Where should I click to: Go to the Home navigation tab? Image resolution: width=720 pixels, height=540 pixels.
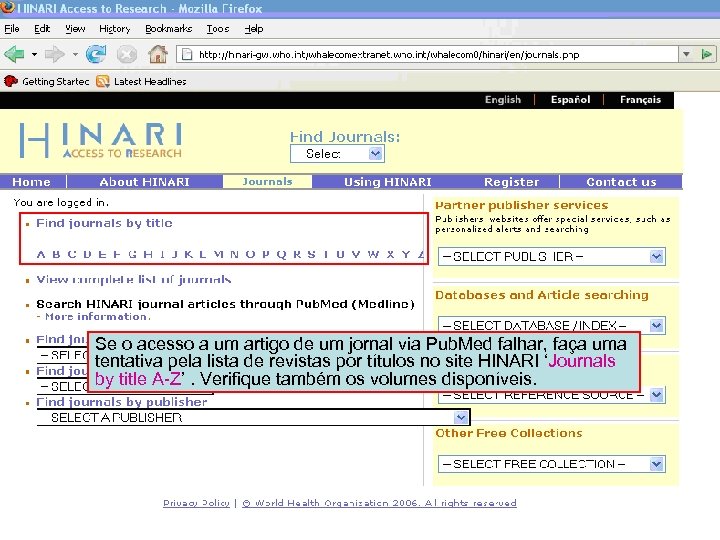tap(31, 182)
